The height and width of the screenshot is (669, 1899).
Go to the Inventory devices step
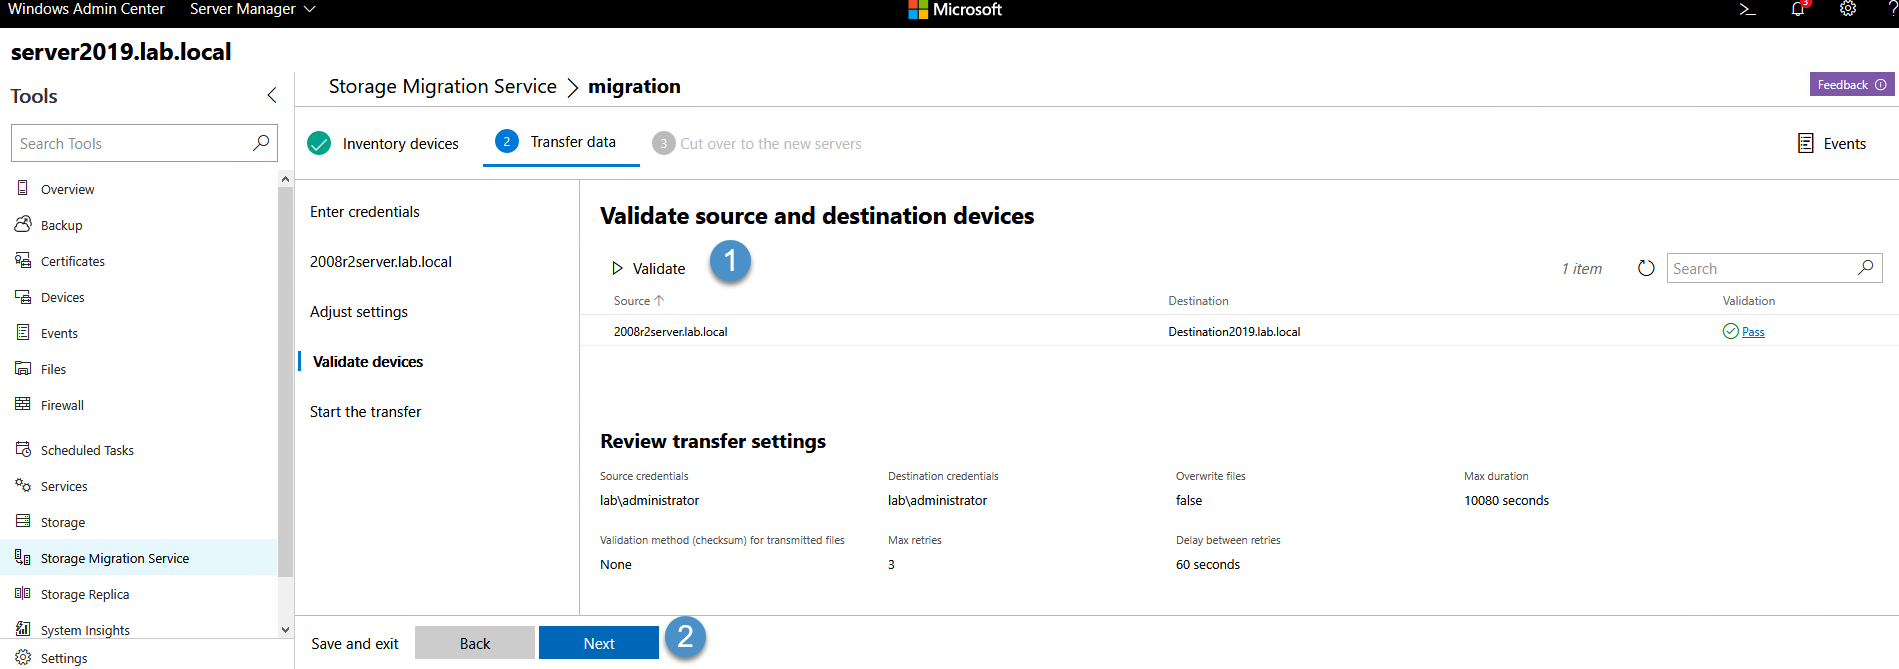pos(383,143)
